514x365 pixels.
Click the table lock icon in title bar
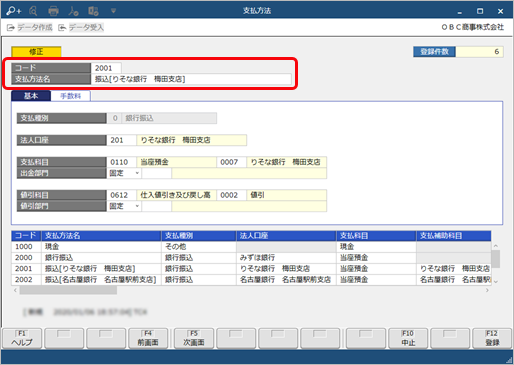point(93,11)
